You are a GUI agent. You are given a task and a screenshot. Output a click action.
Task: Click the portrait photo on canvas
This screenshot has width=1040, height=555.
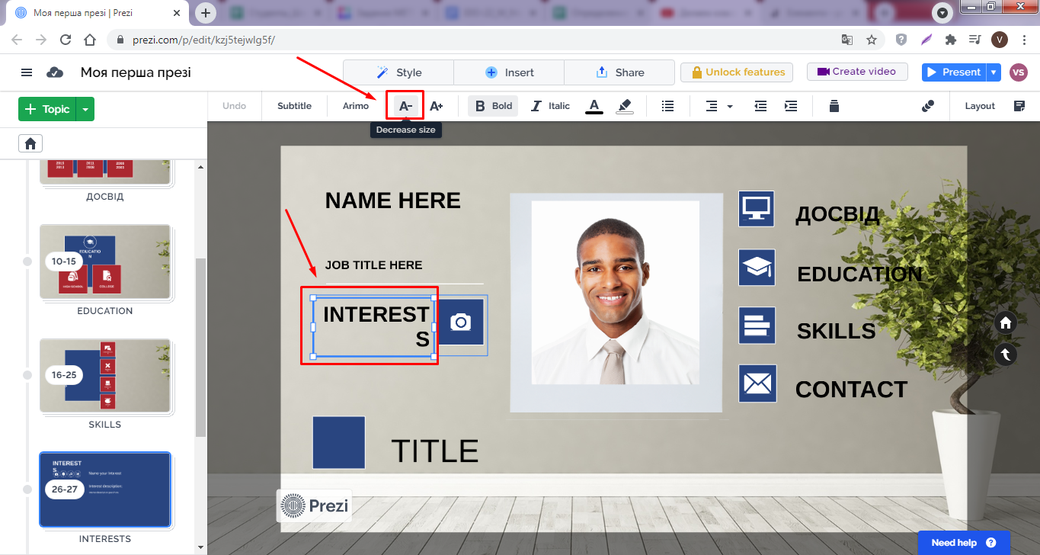(616, 292)
